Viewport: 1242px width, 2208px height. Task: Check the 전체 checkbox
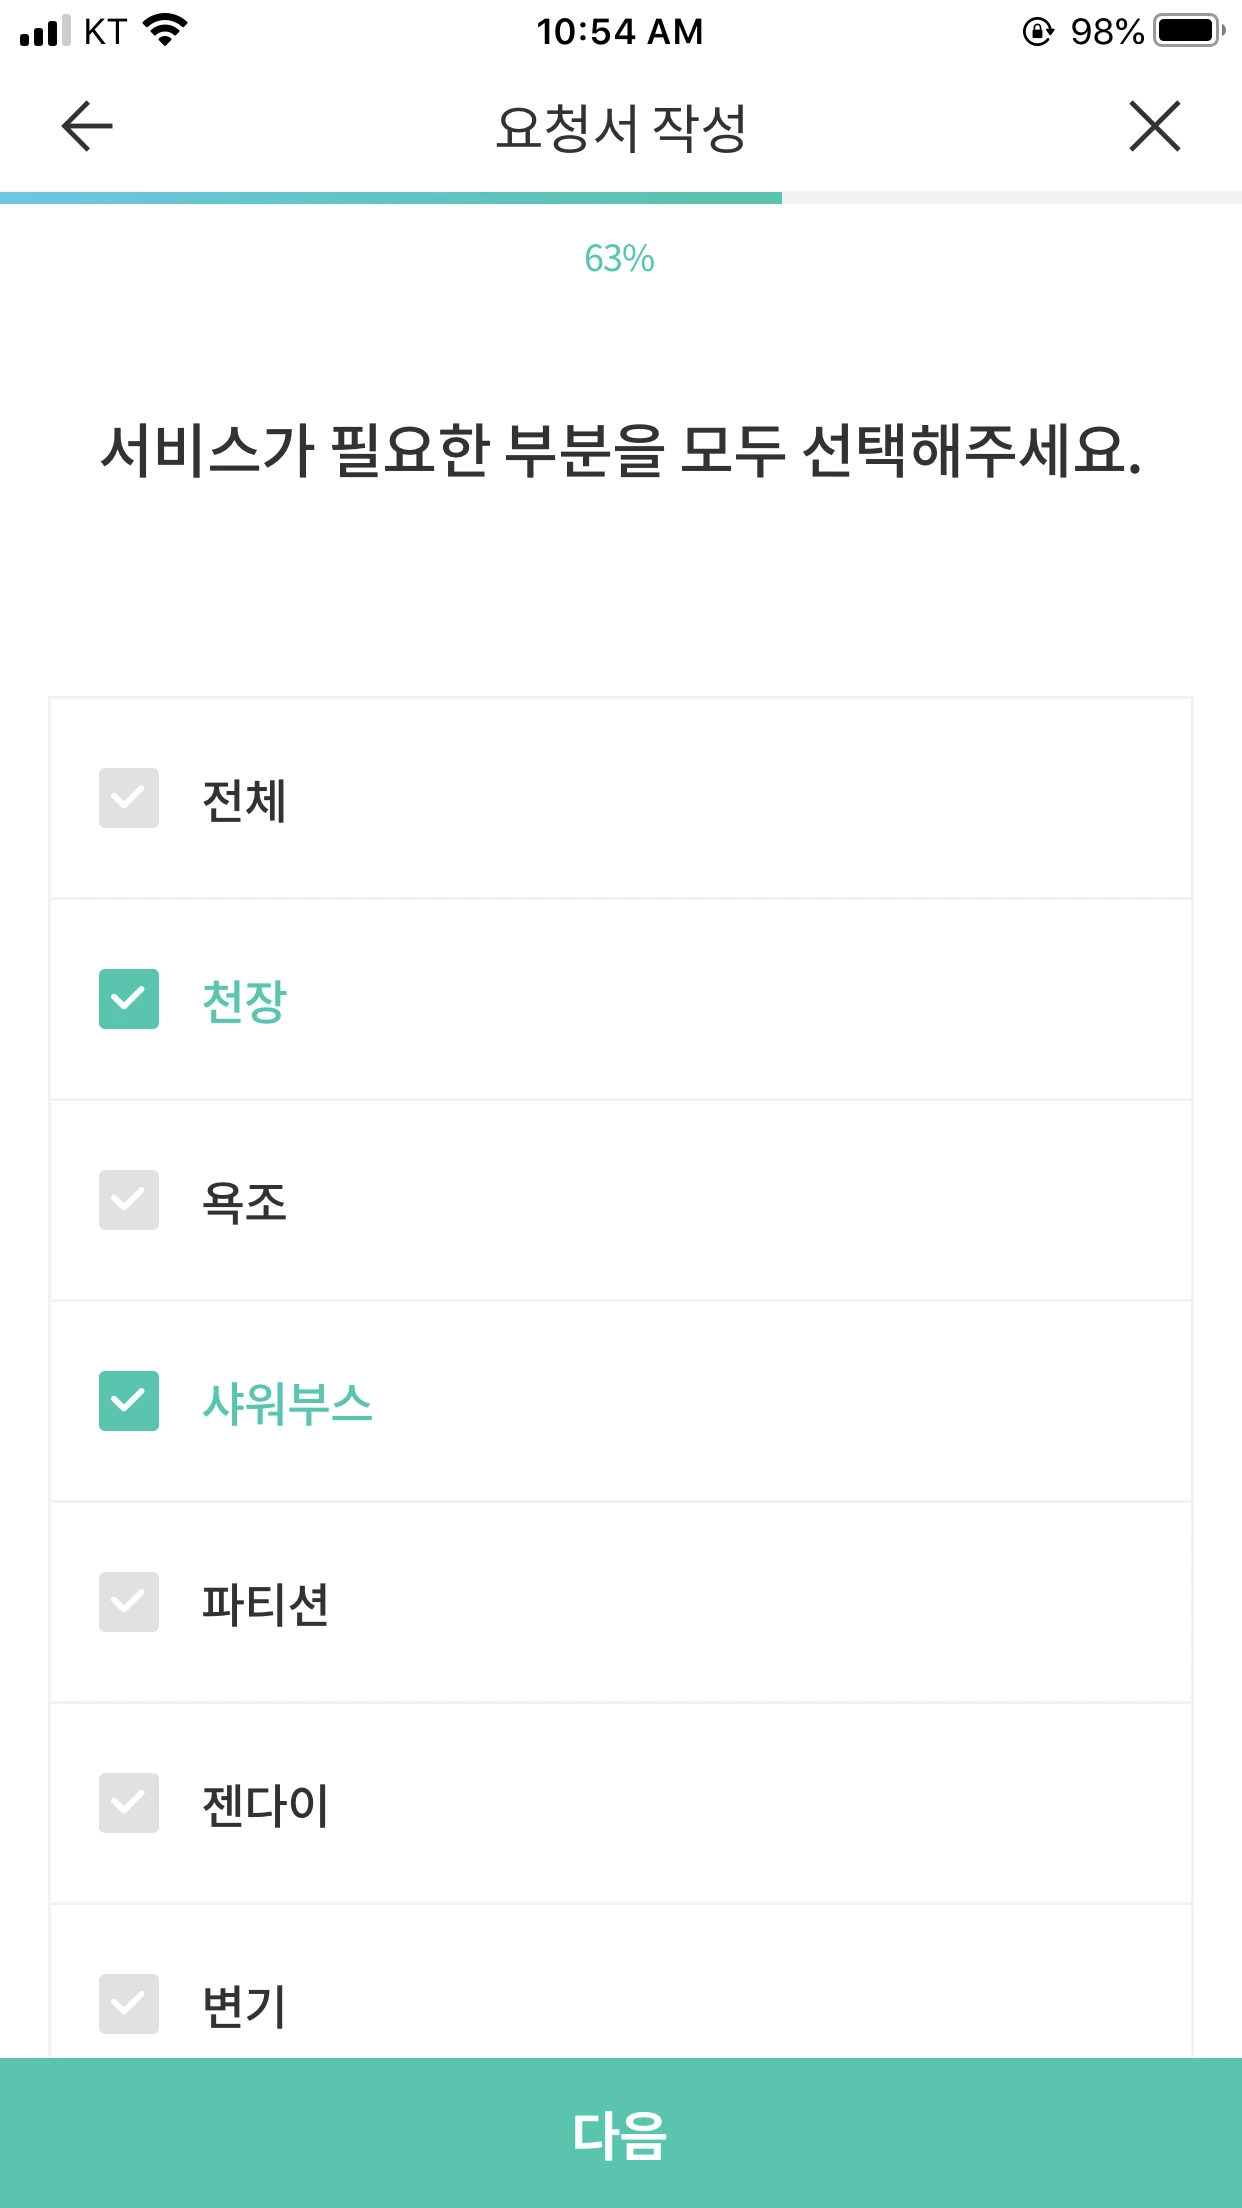129,798
